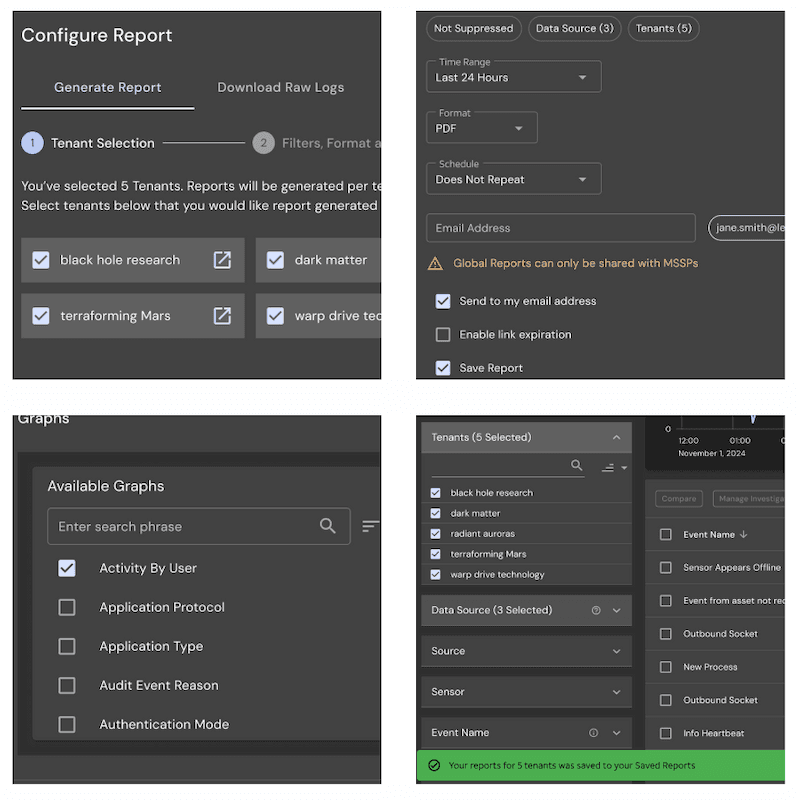Select New Process event row checkbox

tap(666, 667)
